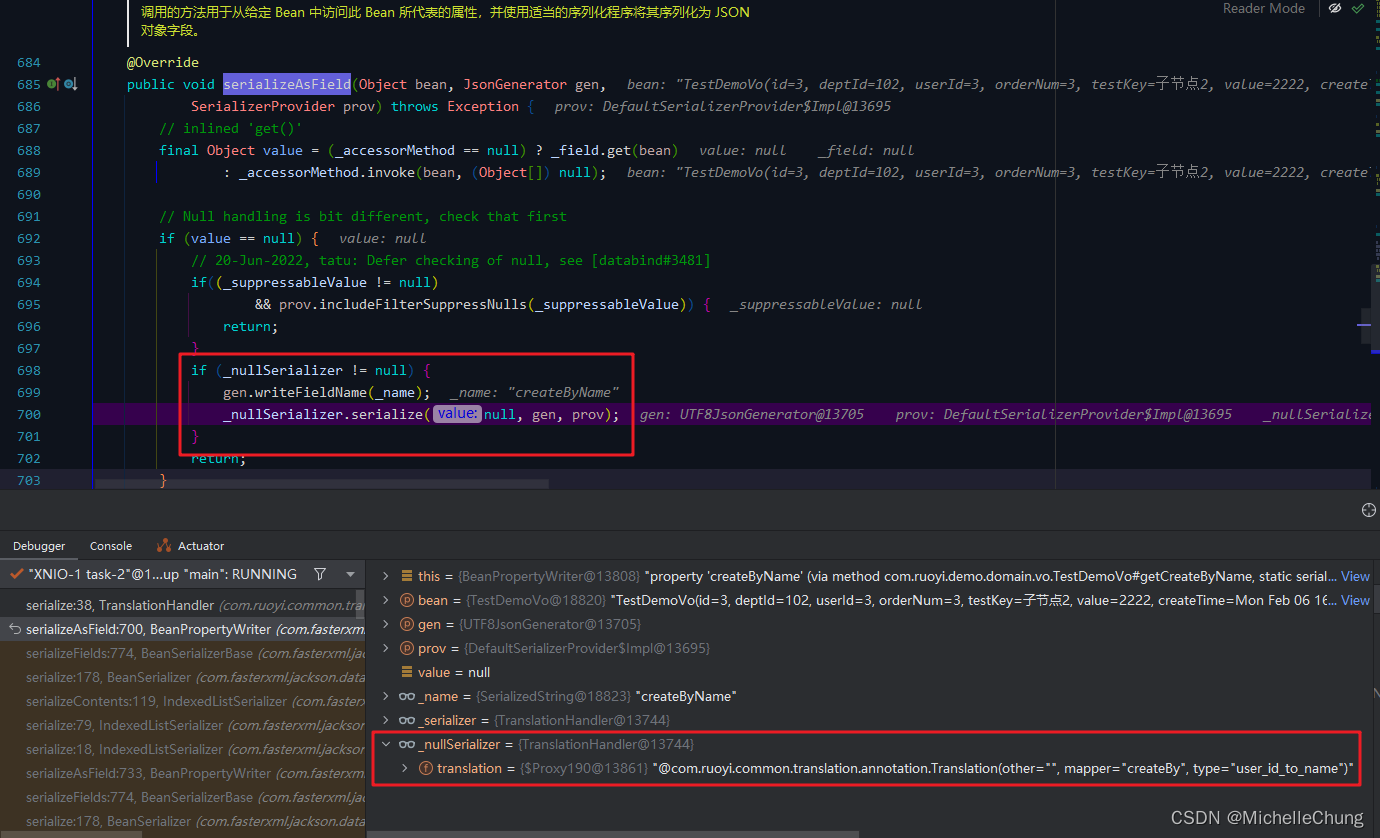Click the glasses icon next to _serializer
The height and width of the screenshot is (838, 1380).
click(x=407, y=720)
